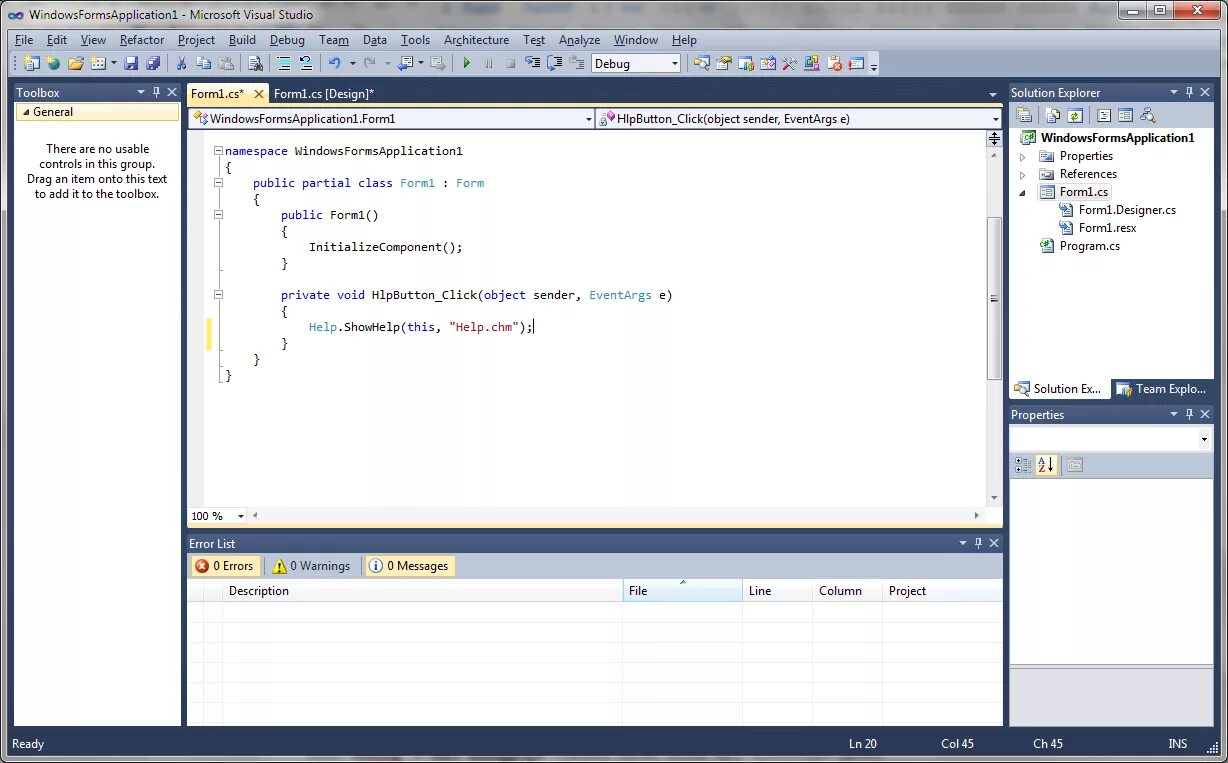Open the Properties panel object dropdown
This screenshot has width=1228, height=763.
click(1204, 440)
